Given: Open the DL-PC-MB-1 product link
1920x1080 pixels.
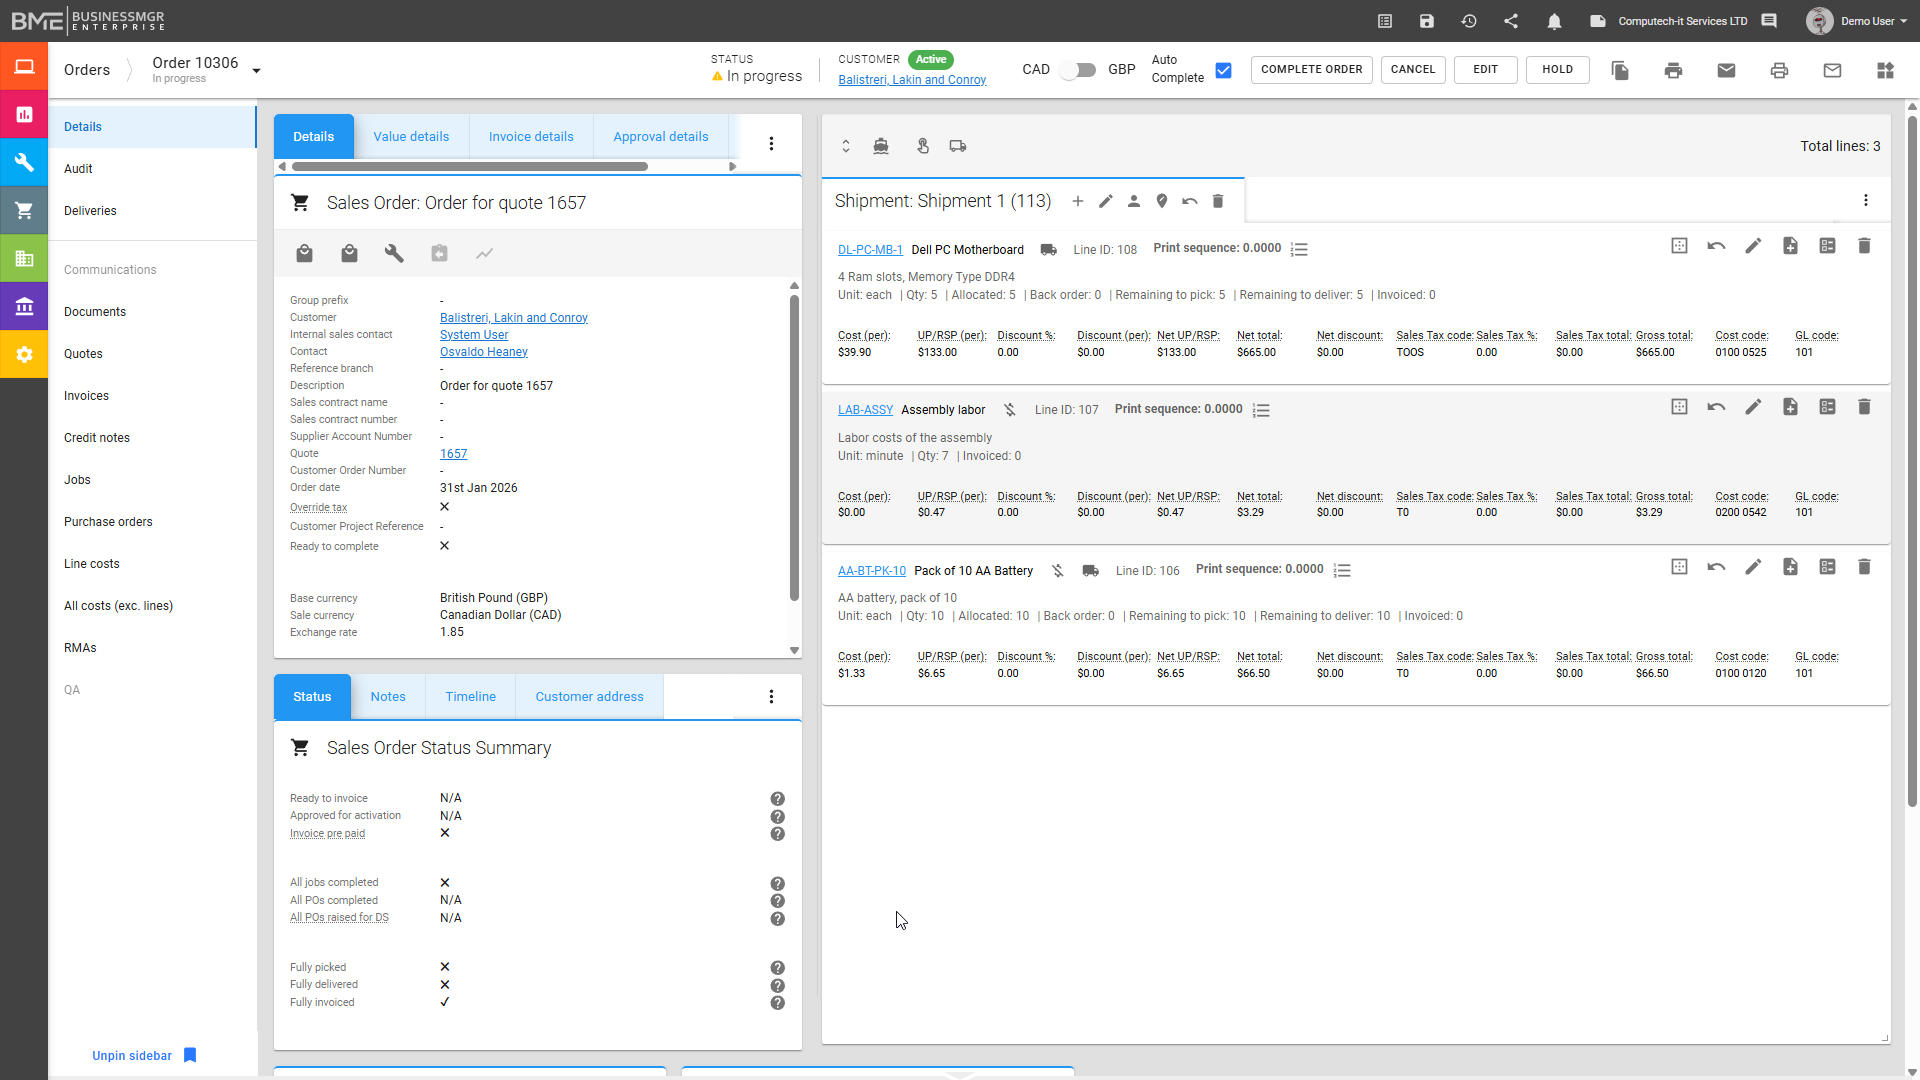Looking at the screenshot, I should coord(870,250).
